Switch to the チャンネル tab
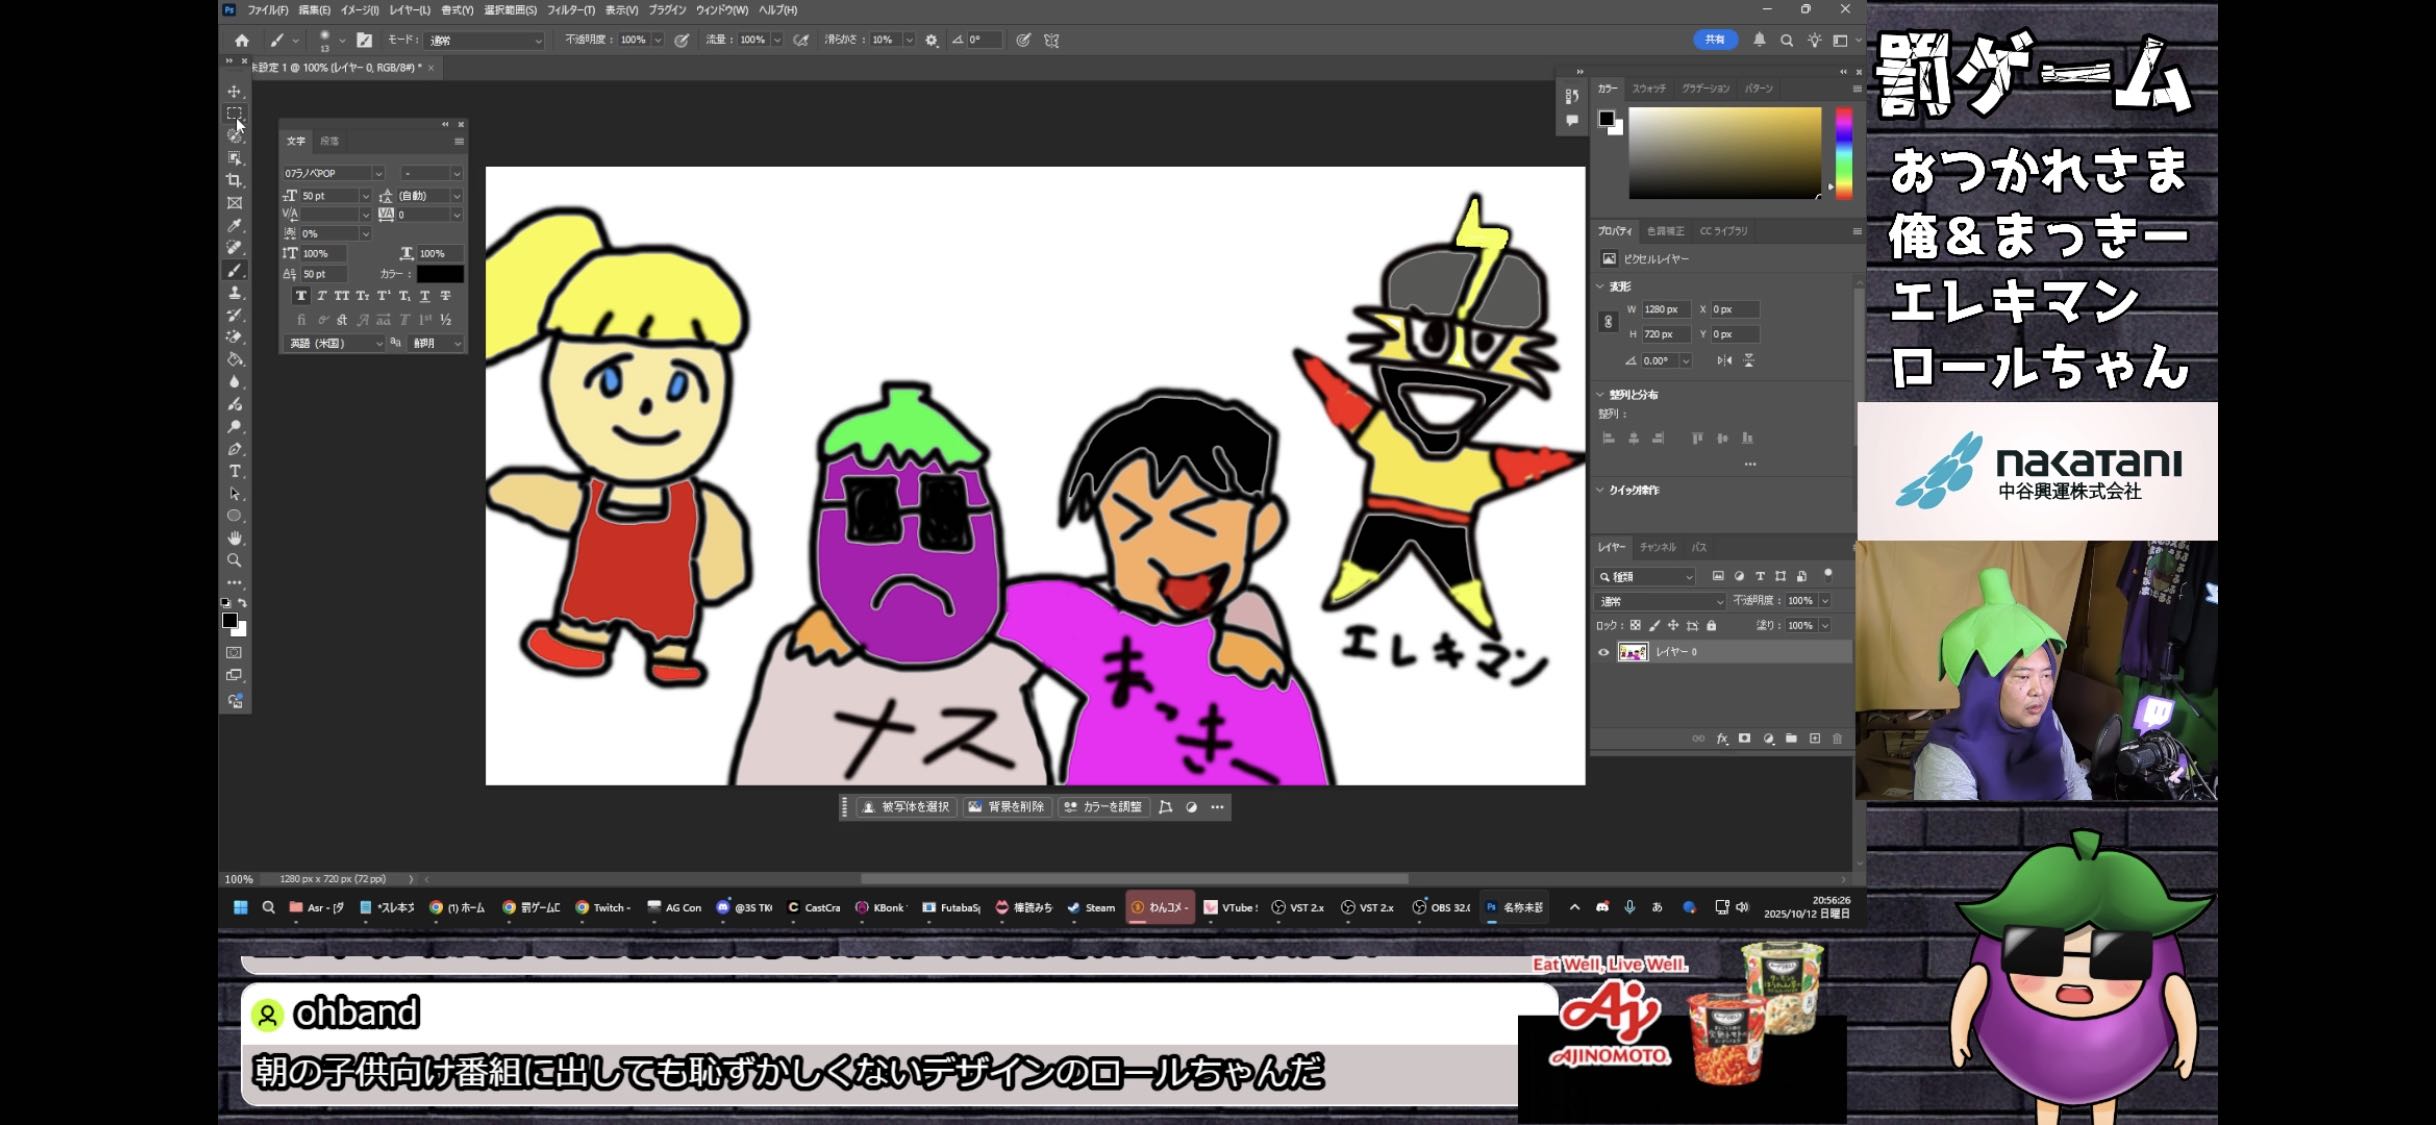The height and width of the screenshot is (1125, 2436). coord(1657,547)
